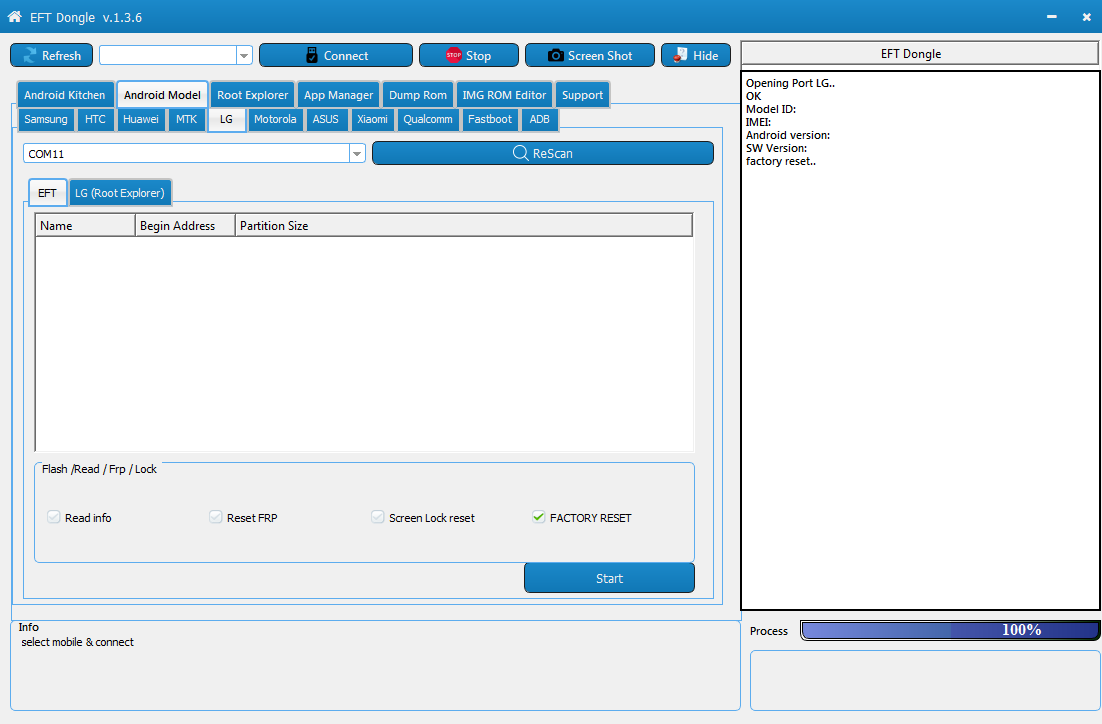This screenshot has height=724, width=1102.
Task: Switch to the Huawei tab
Action: pyautogui.click(x=141, y=119)
